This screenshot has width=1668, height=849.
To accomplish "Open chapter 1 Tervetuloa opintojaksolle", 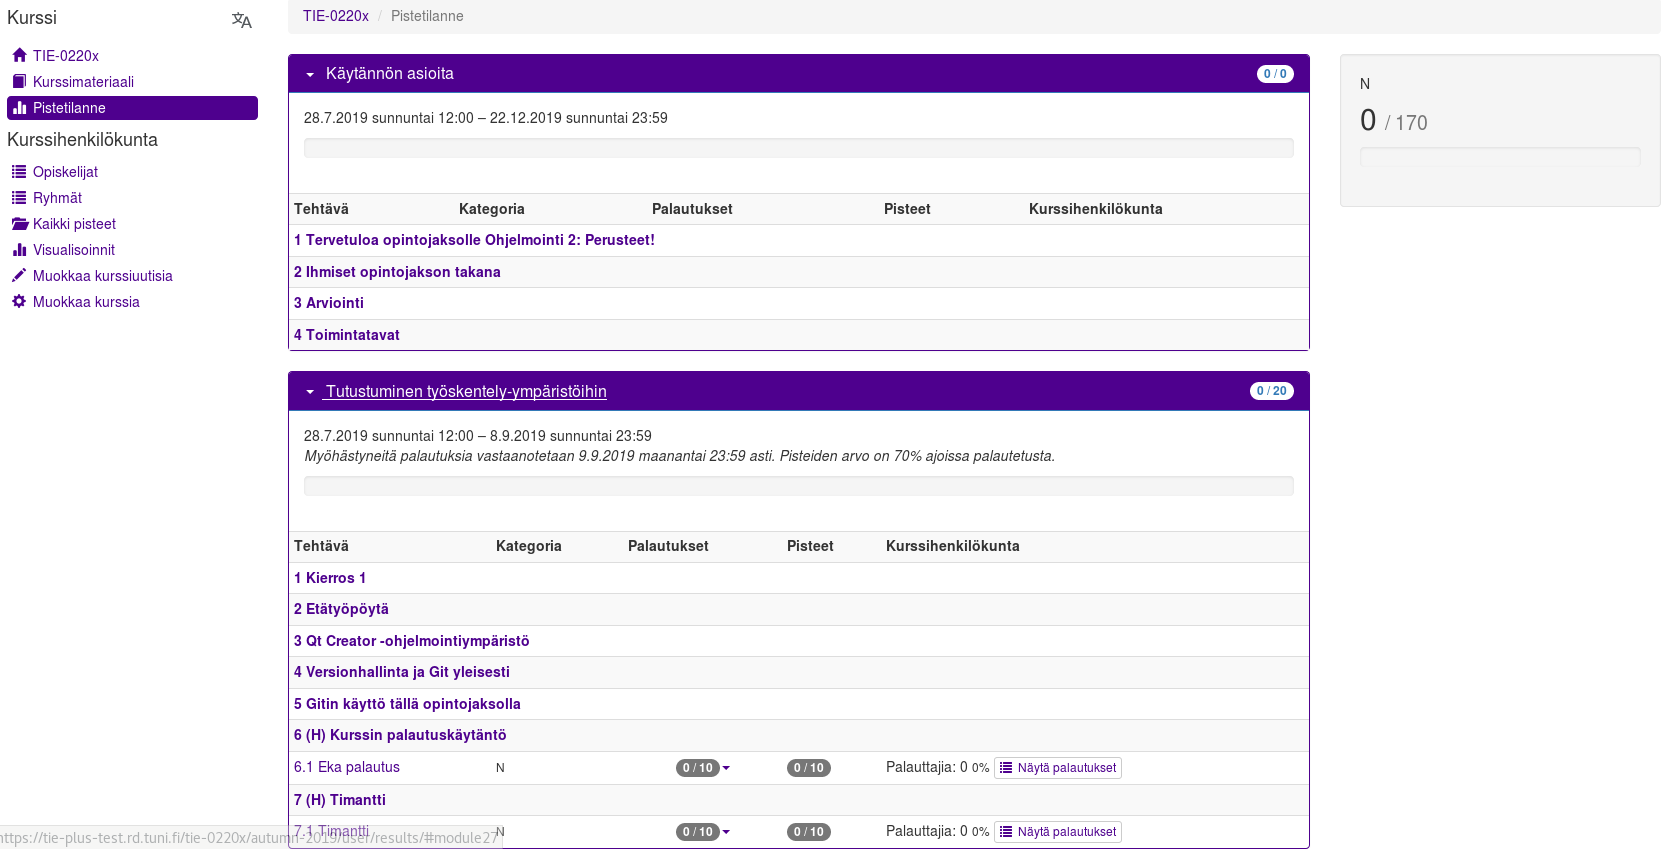I will tap(474, 240).
